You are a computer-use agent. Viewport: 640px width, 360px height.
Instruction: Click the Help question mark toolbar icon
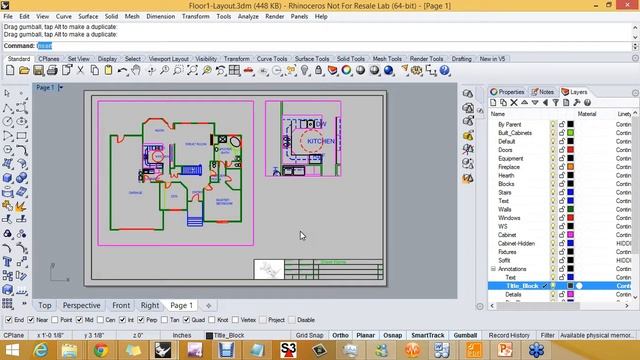point(444,70)
